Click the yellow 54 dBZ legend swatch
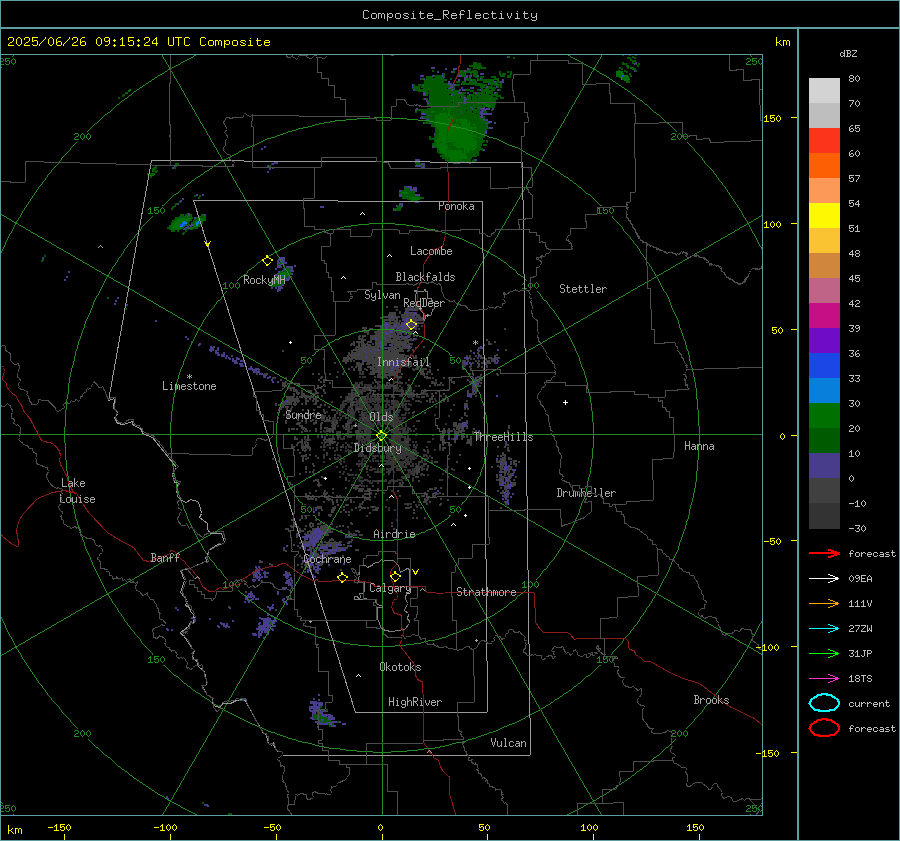 (x=824, y=215)
